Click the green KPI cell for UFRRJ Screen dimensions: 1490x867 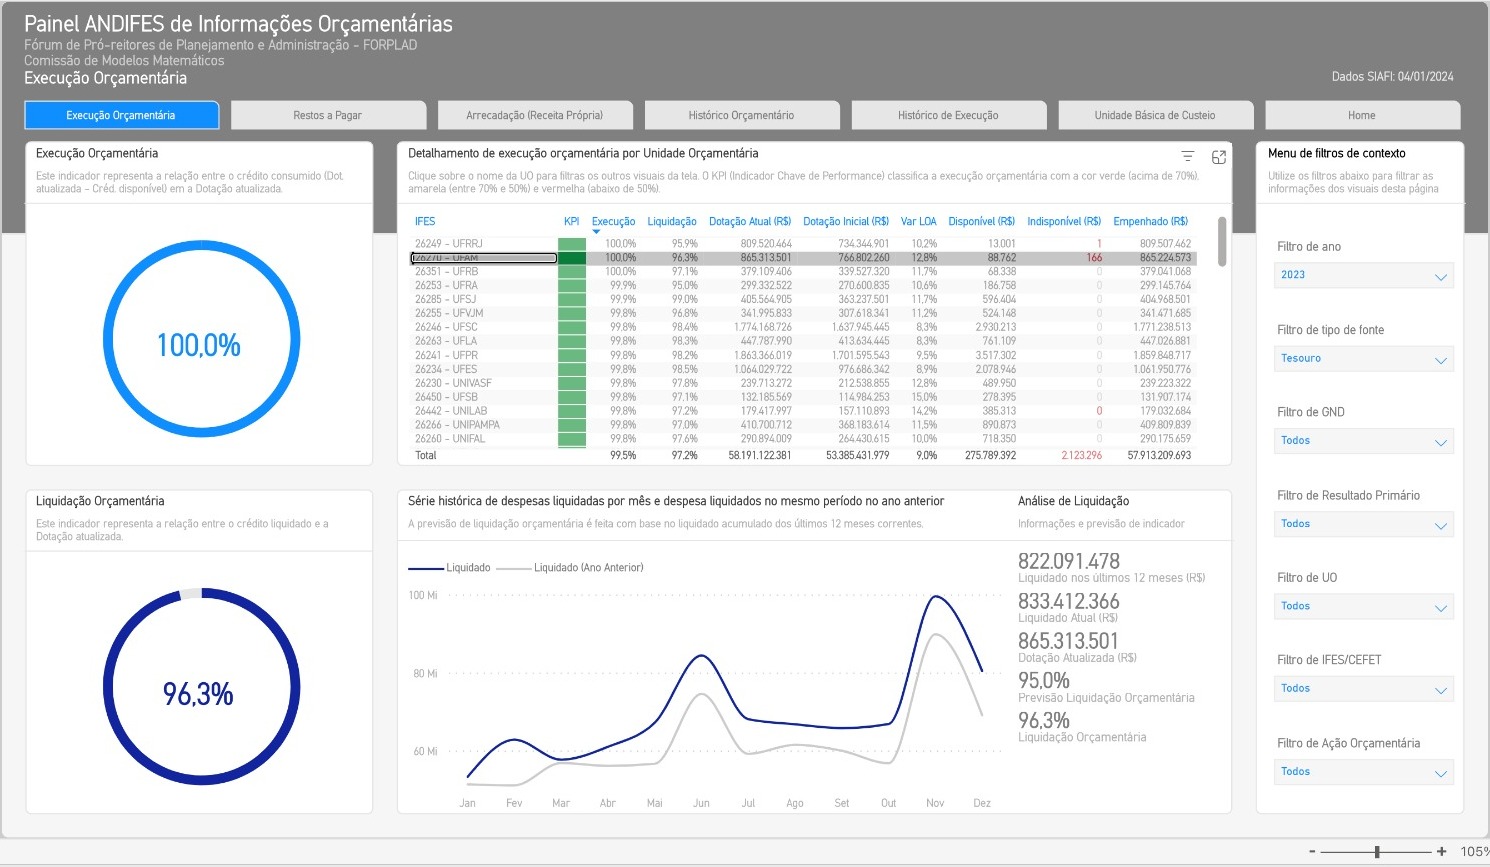pyautogui.click(x=572, y=244)
